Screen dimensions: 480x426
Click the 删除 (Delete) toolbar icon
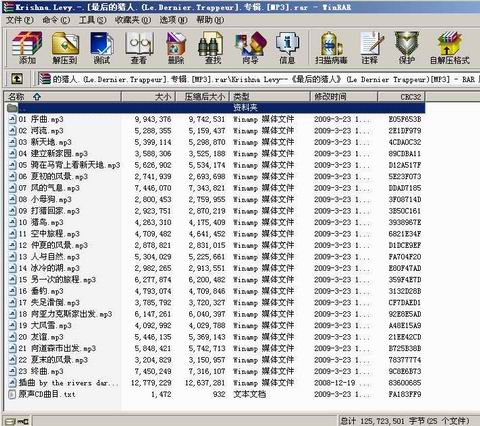click(176, 47)
